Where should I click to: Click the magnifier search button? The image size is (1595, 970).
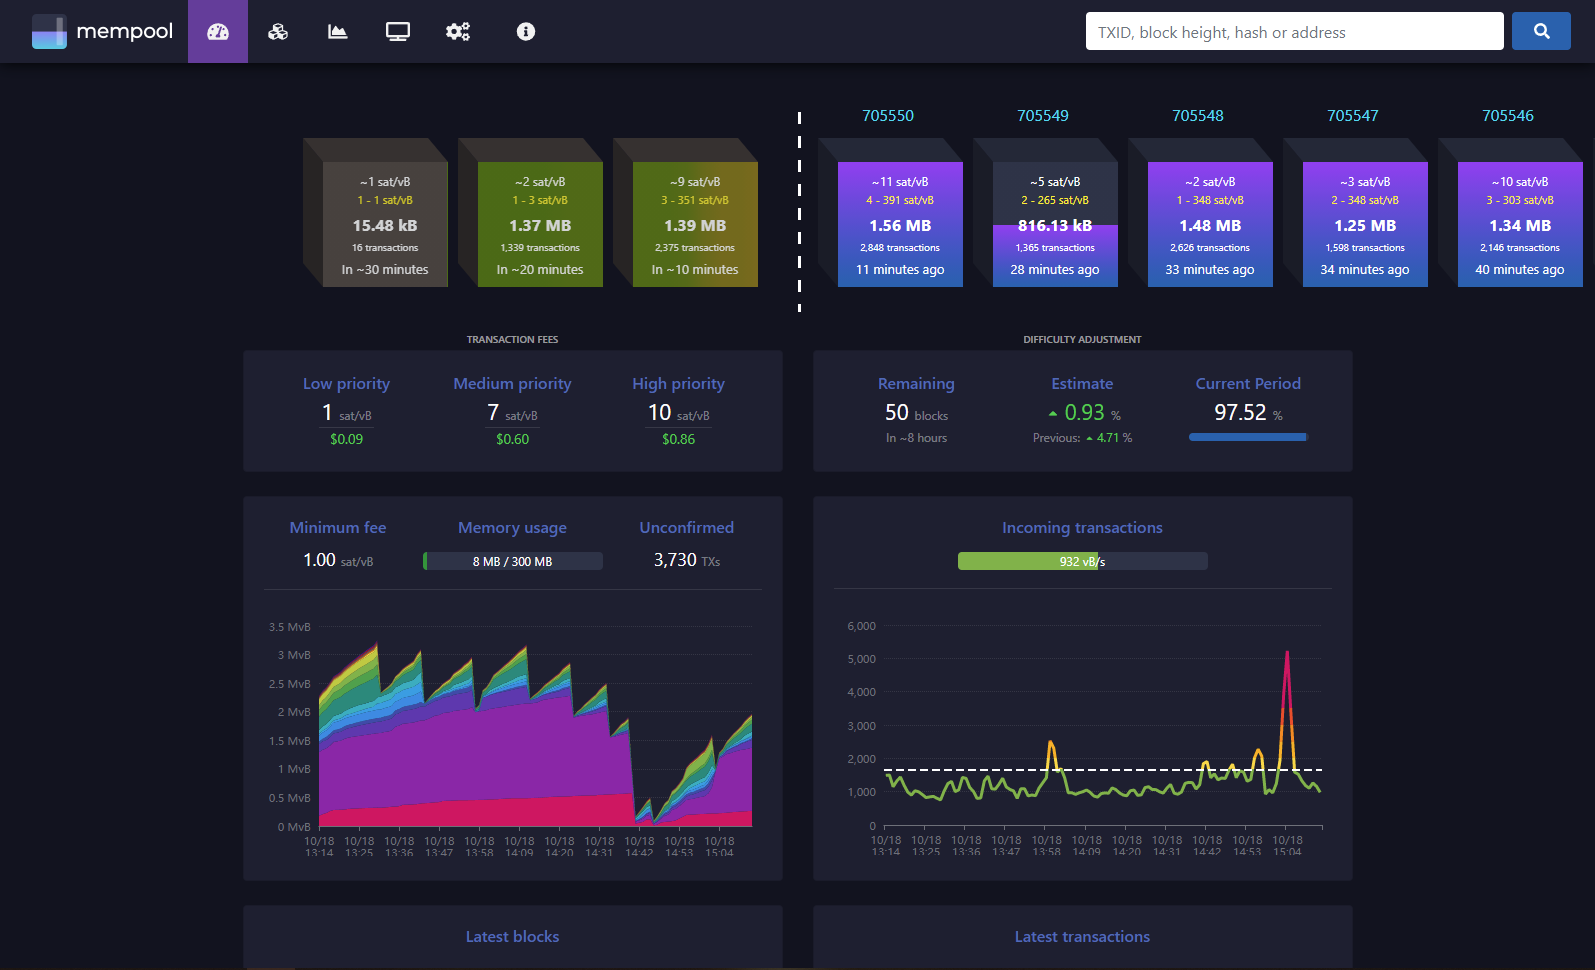(1541, 31)
